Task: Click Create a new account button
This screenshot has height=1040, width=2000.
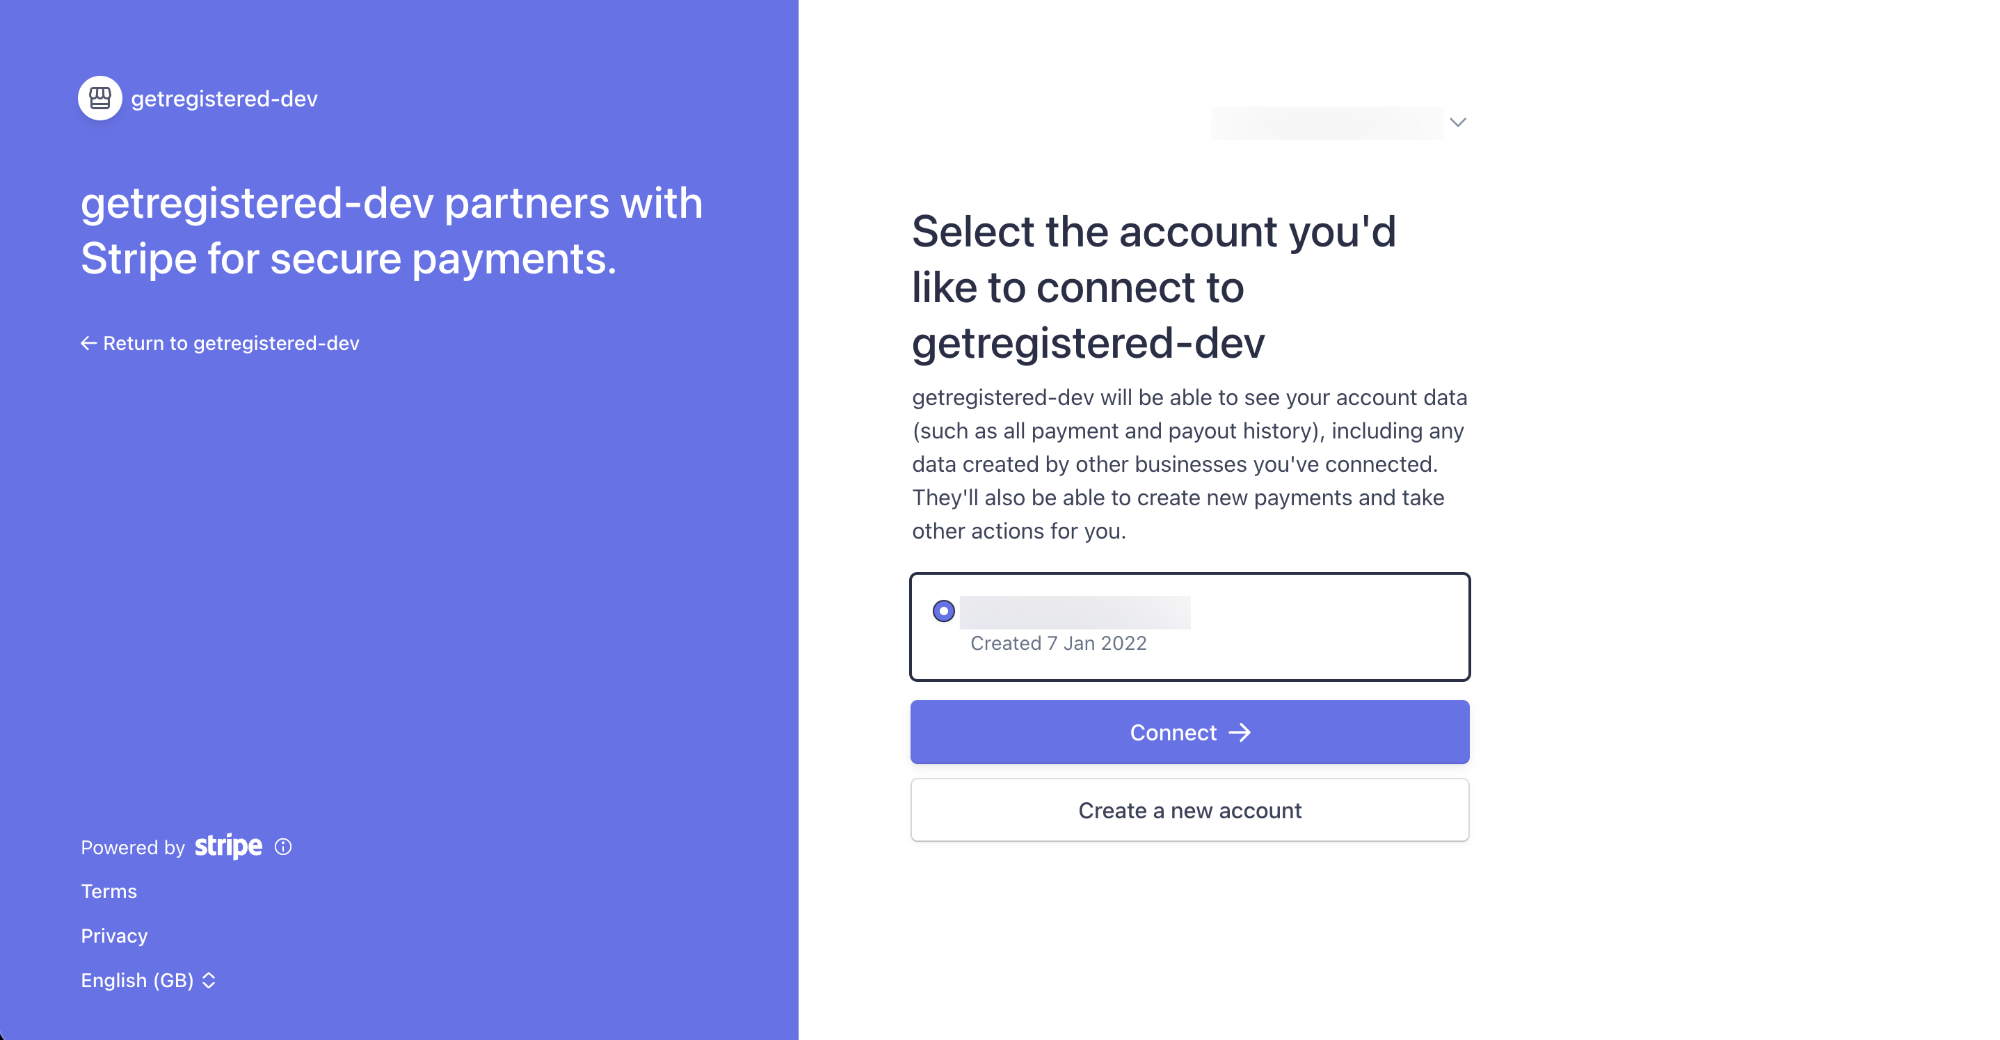Action: click(1190, 810)
